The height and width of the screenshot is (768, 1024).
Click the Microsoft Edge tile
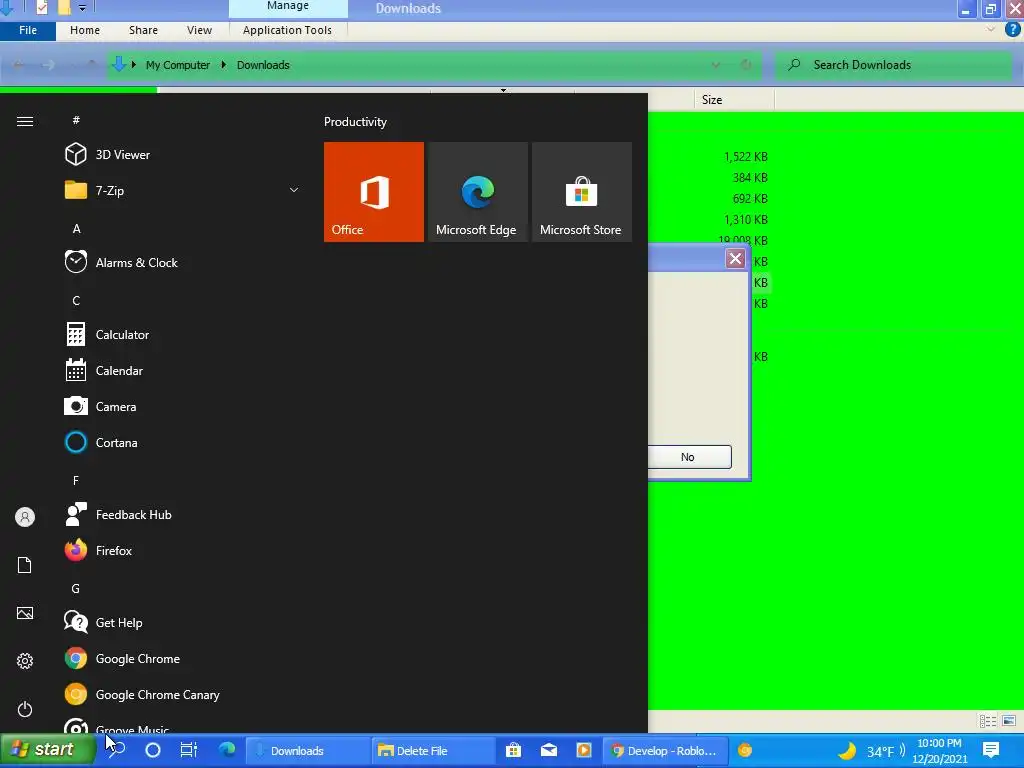[477, 192]
